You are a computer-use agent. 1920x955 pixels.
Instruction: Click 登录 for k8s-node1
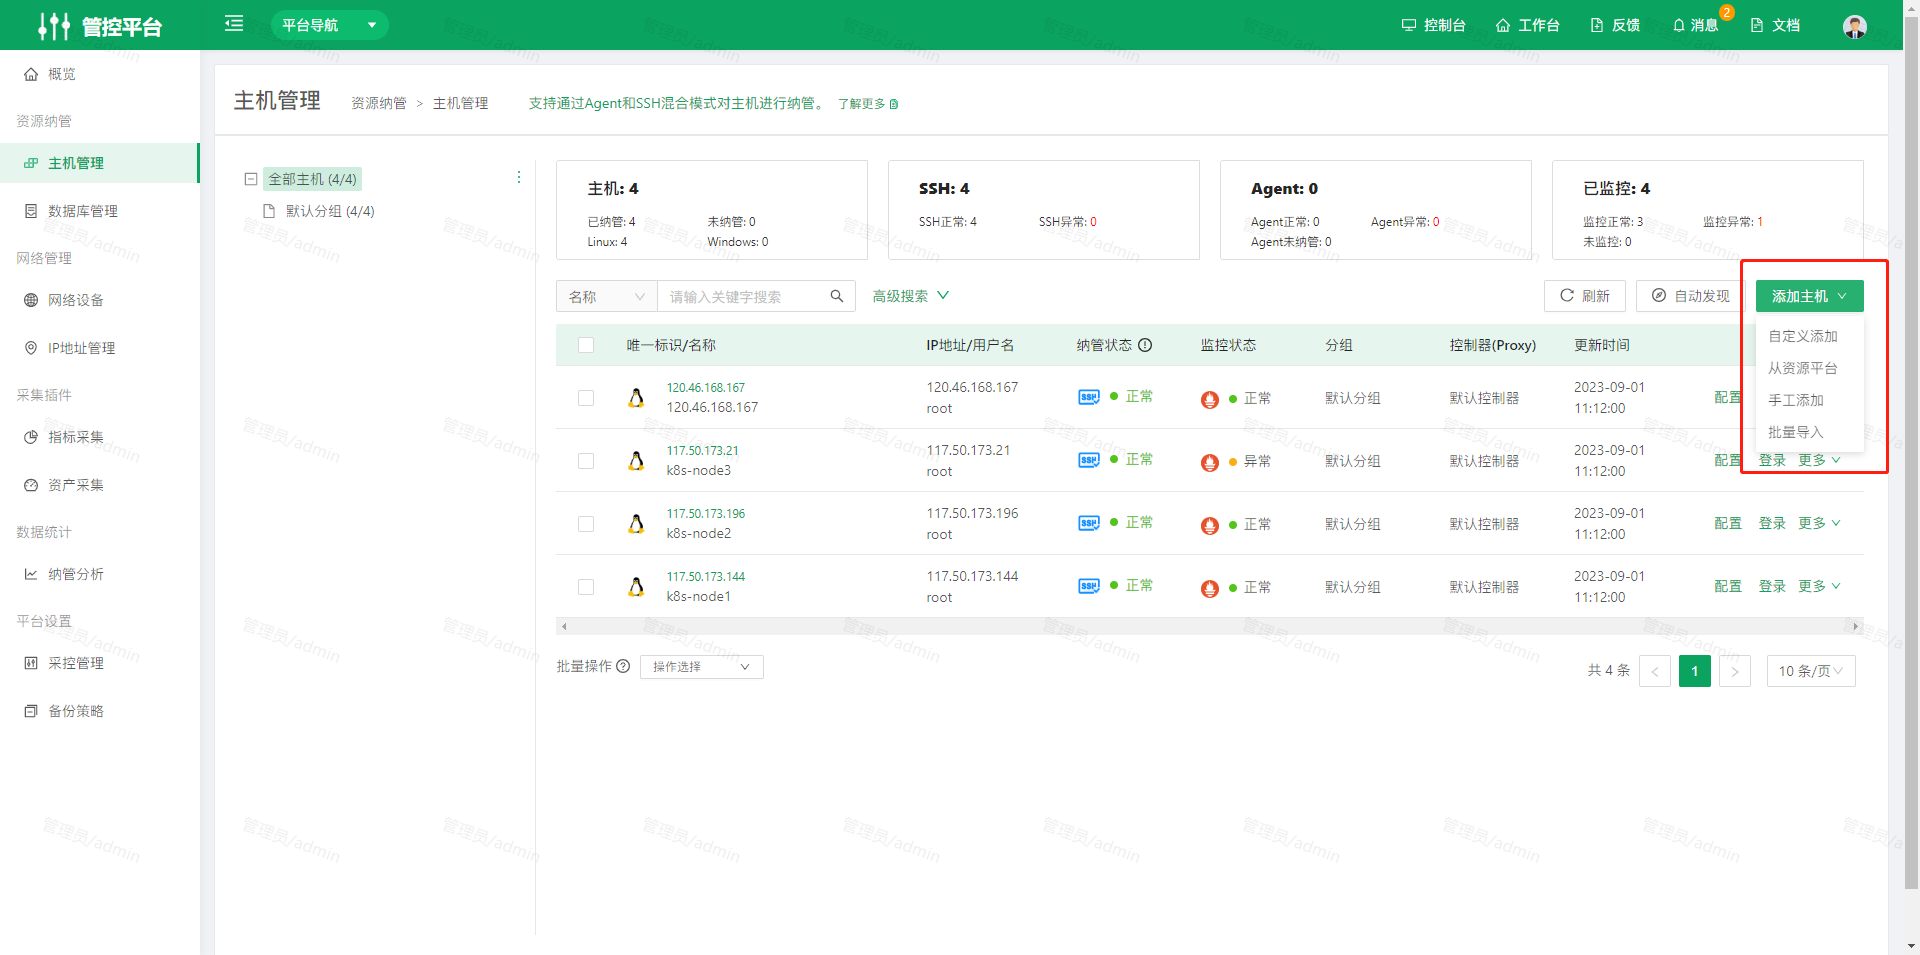click(1772, 586)
